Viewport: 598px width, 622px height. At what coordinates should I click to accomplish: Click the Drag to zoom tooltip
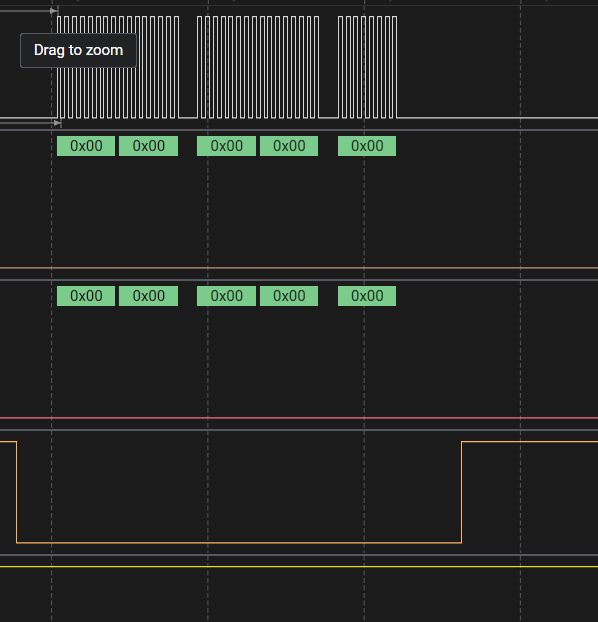point(79,50)
